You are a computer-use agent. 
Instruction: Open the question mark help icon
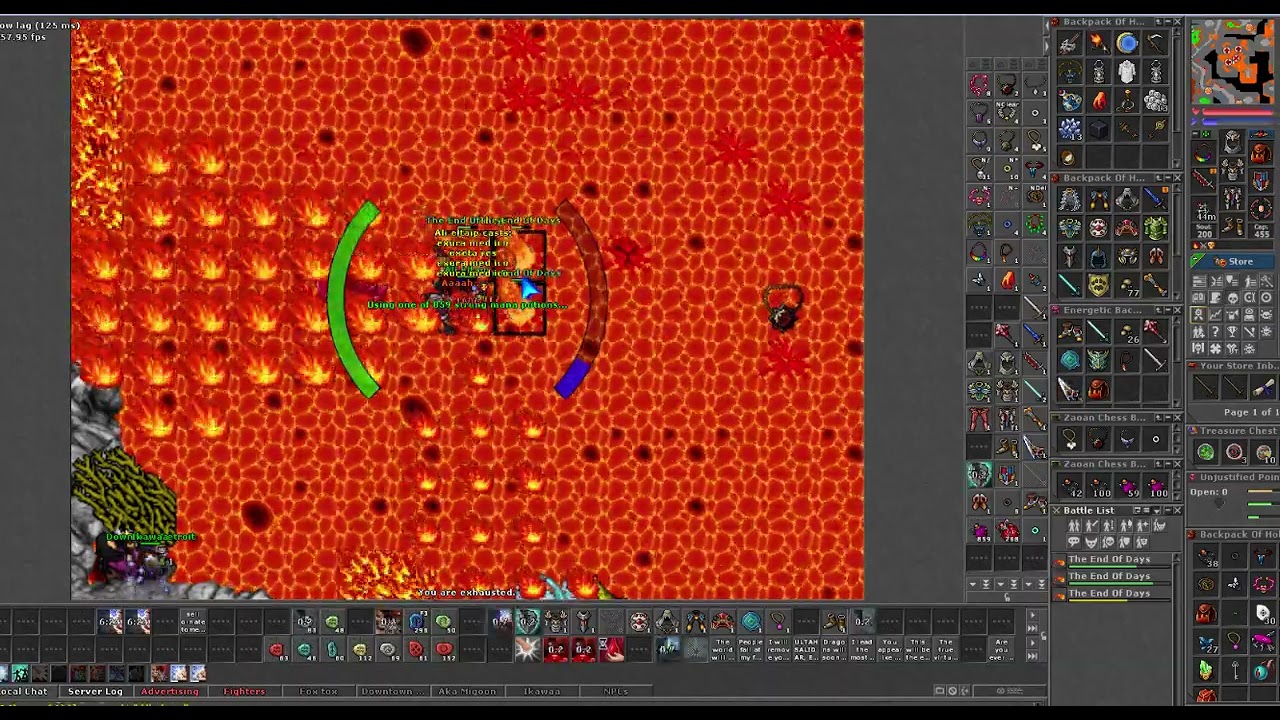1215,331
